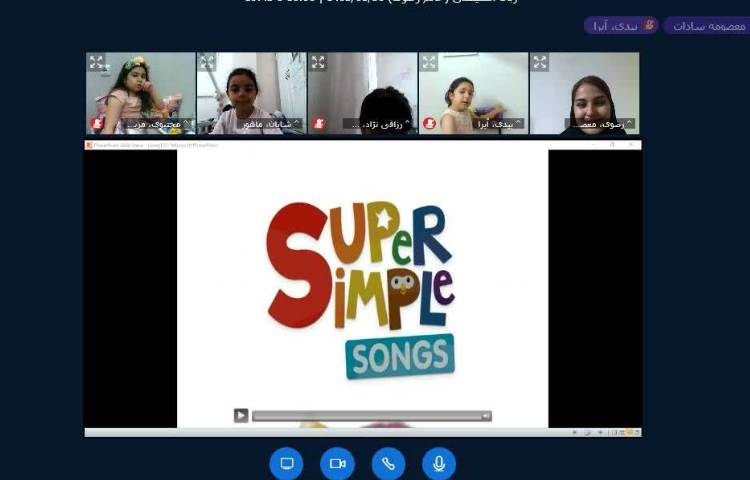
Task: Click the red muted-mic icon on the رزاقی نژاد tile
Action: click(319, 124)
